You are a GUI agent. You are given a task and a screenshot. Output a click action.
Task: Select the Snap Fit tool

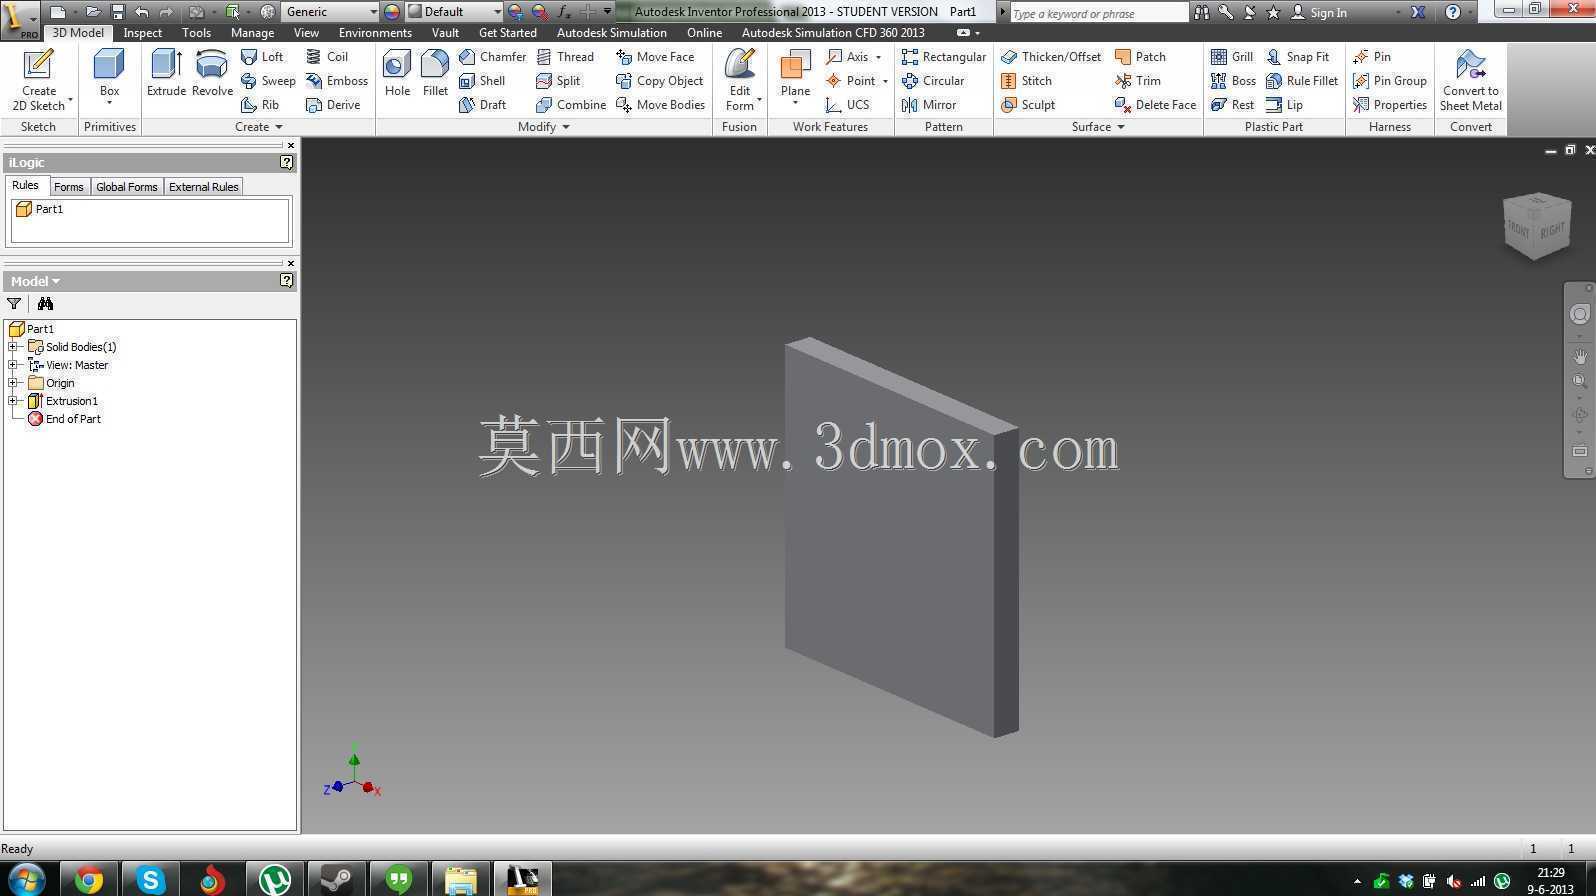pyautogui.click(x=1297, y=57)
